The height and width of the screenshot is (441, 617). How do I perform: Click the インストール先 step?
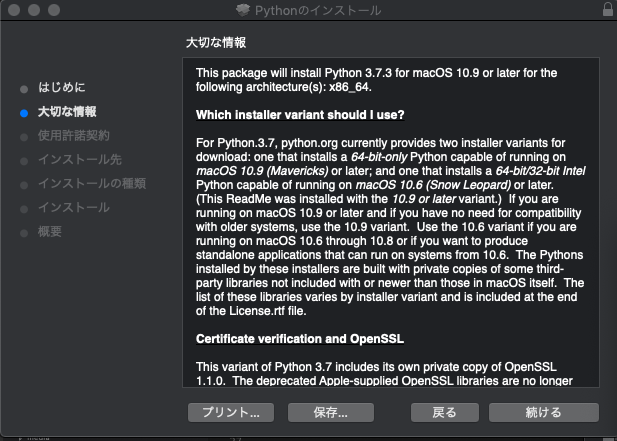click(x=79, y=159)
